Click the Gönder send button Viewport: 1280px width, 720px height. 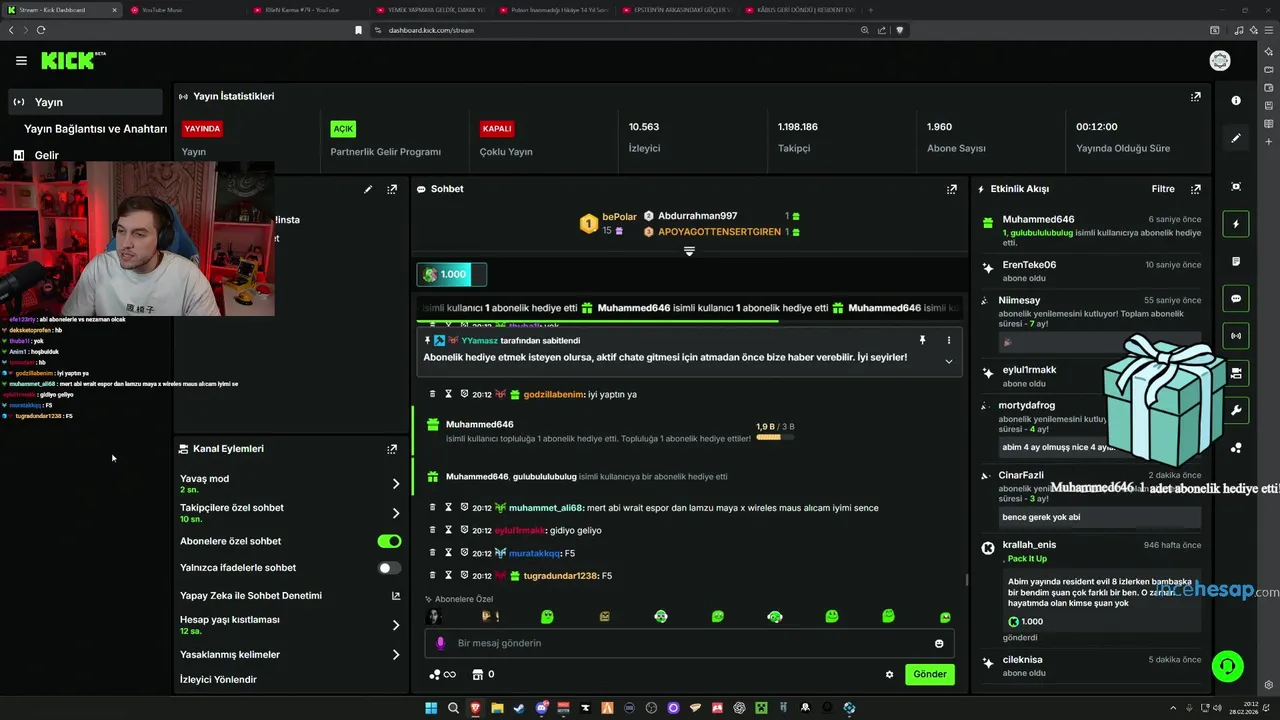click(x=929, y=674)
